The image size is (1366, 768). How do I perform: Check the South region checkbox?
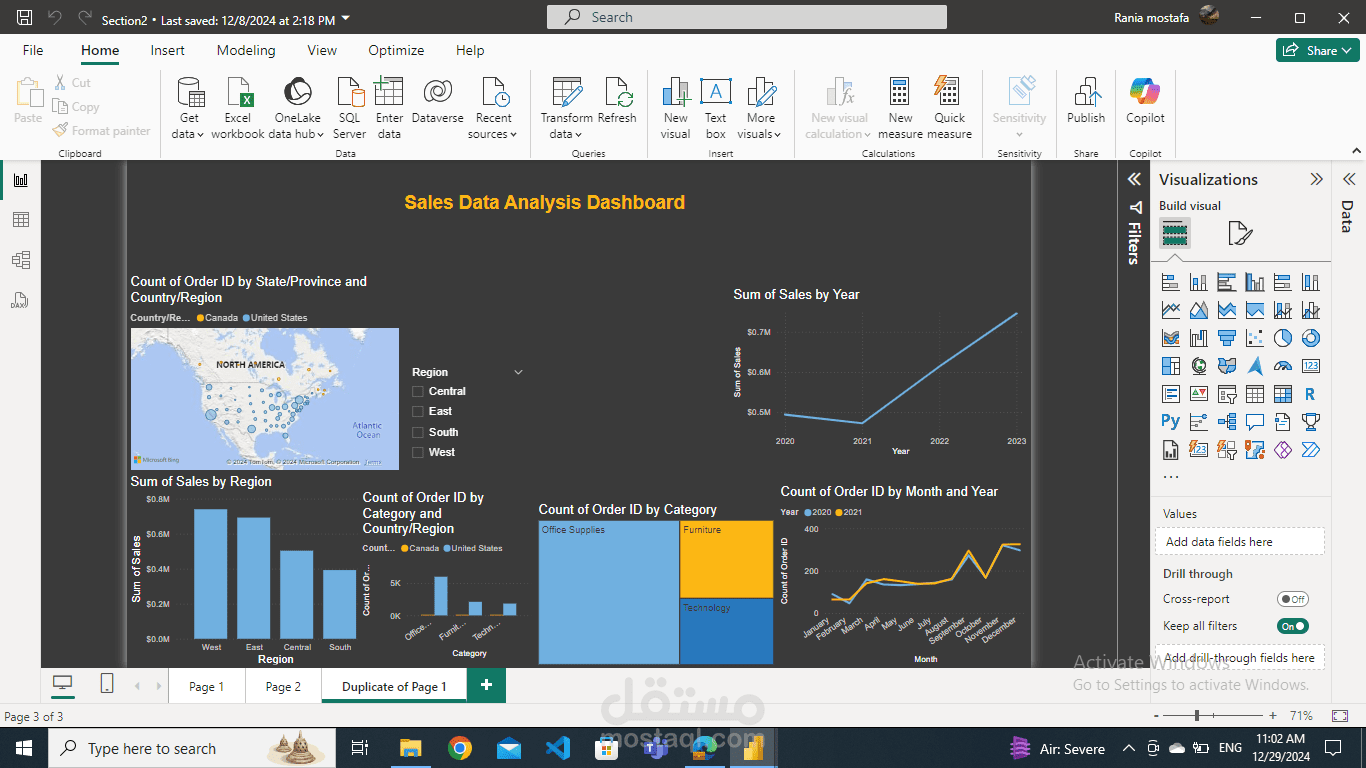pyautogui.click(x=418, y=432)
